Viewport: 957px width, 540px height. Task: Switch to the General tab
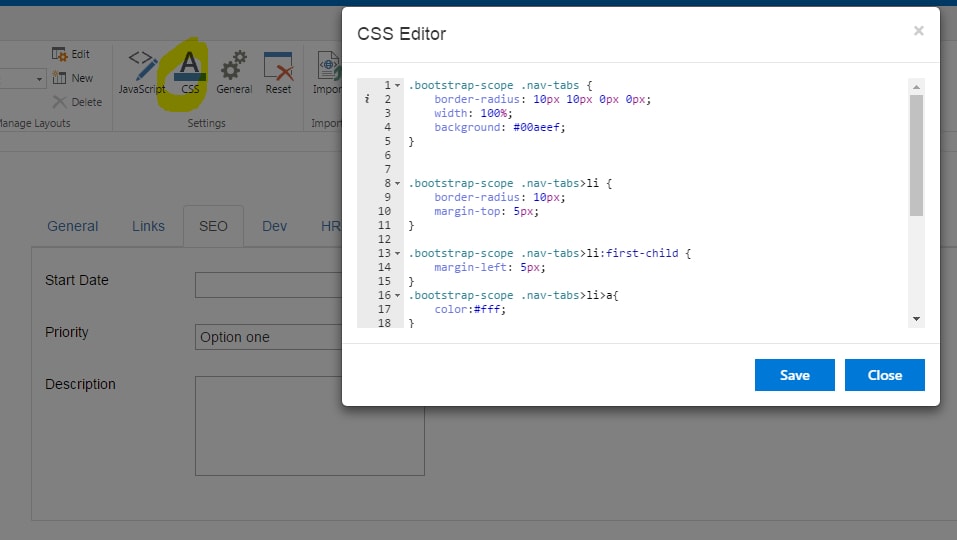click(x=73, y=226)
